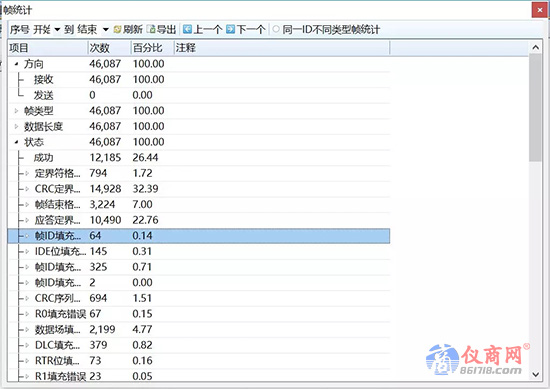Select the DLC填充... row
550x389 pixels.
(x=199, y=345)
